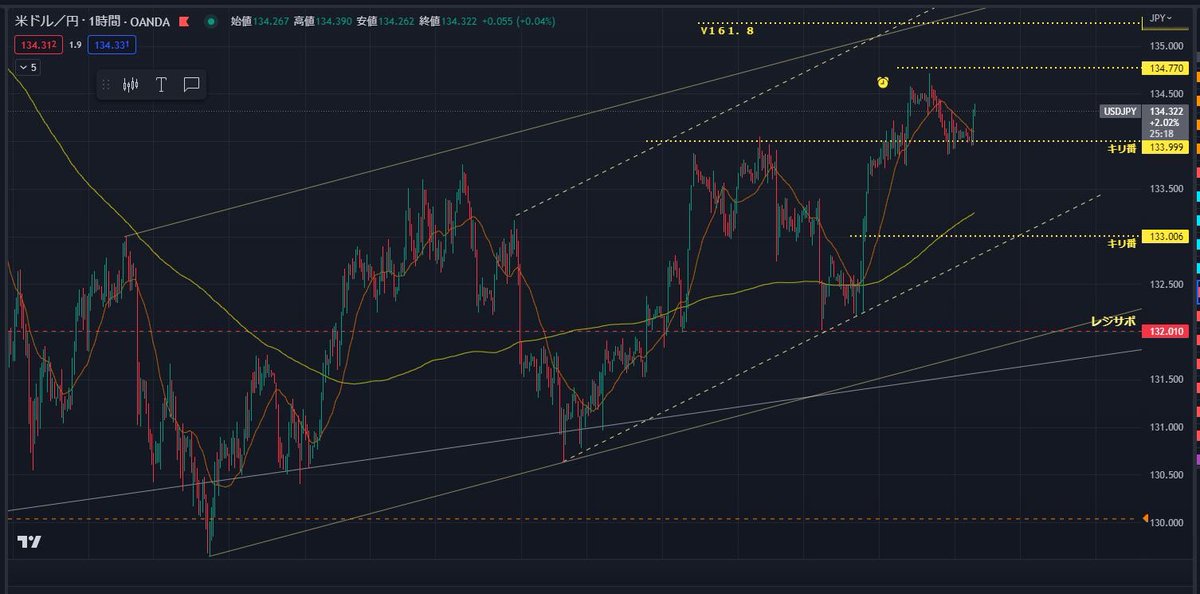Click the 始値 134.267 open value
1200x594 pixels.
coord(260,20)
